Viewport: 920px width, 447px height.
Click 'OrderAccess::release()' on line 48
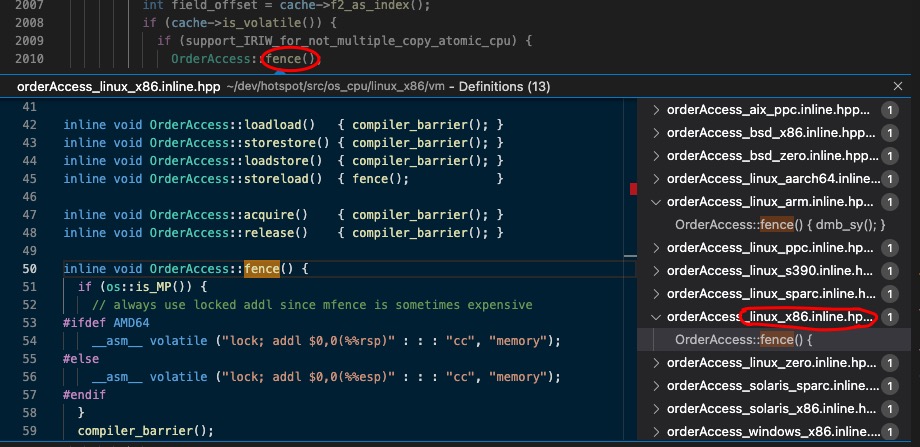click(229, 233)
